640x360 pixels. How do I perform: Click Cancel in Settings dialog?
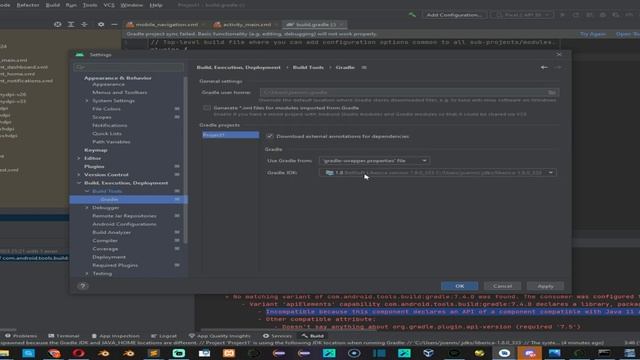502,286
